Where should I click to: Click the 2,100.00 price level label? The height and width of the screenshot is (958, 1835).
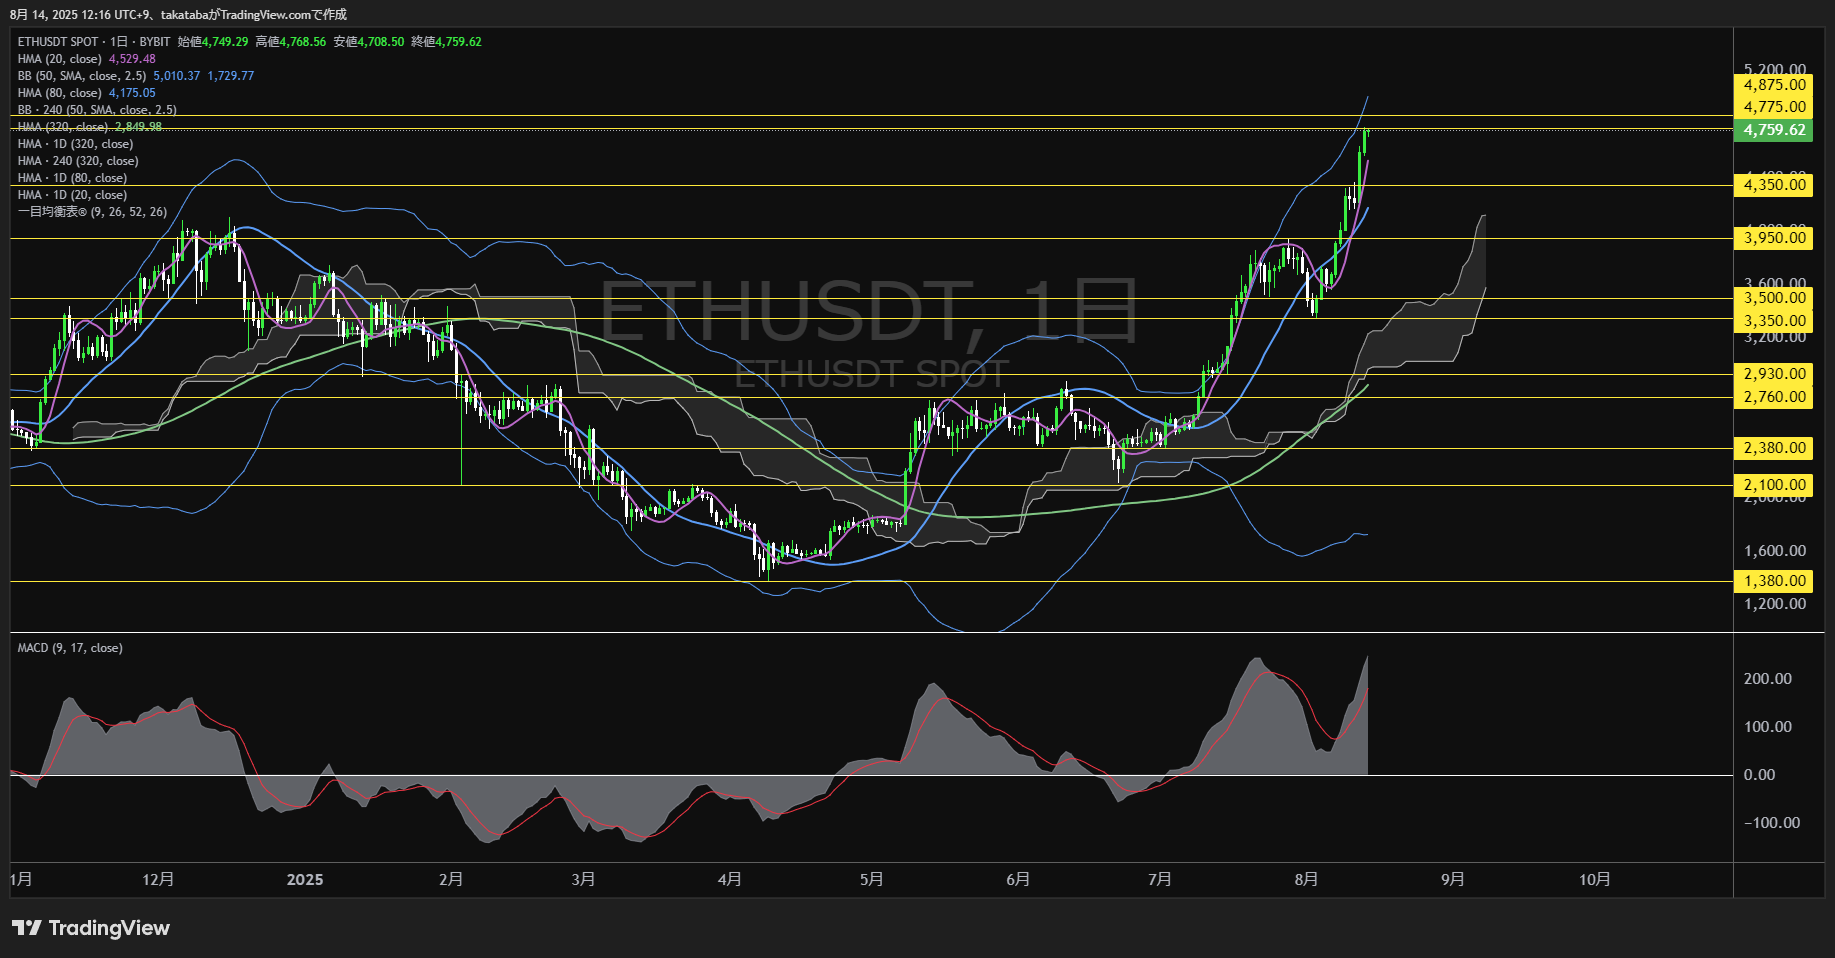(1775, 485)
